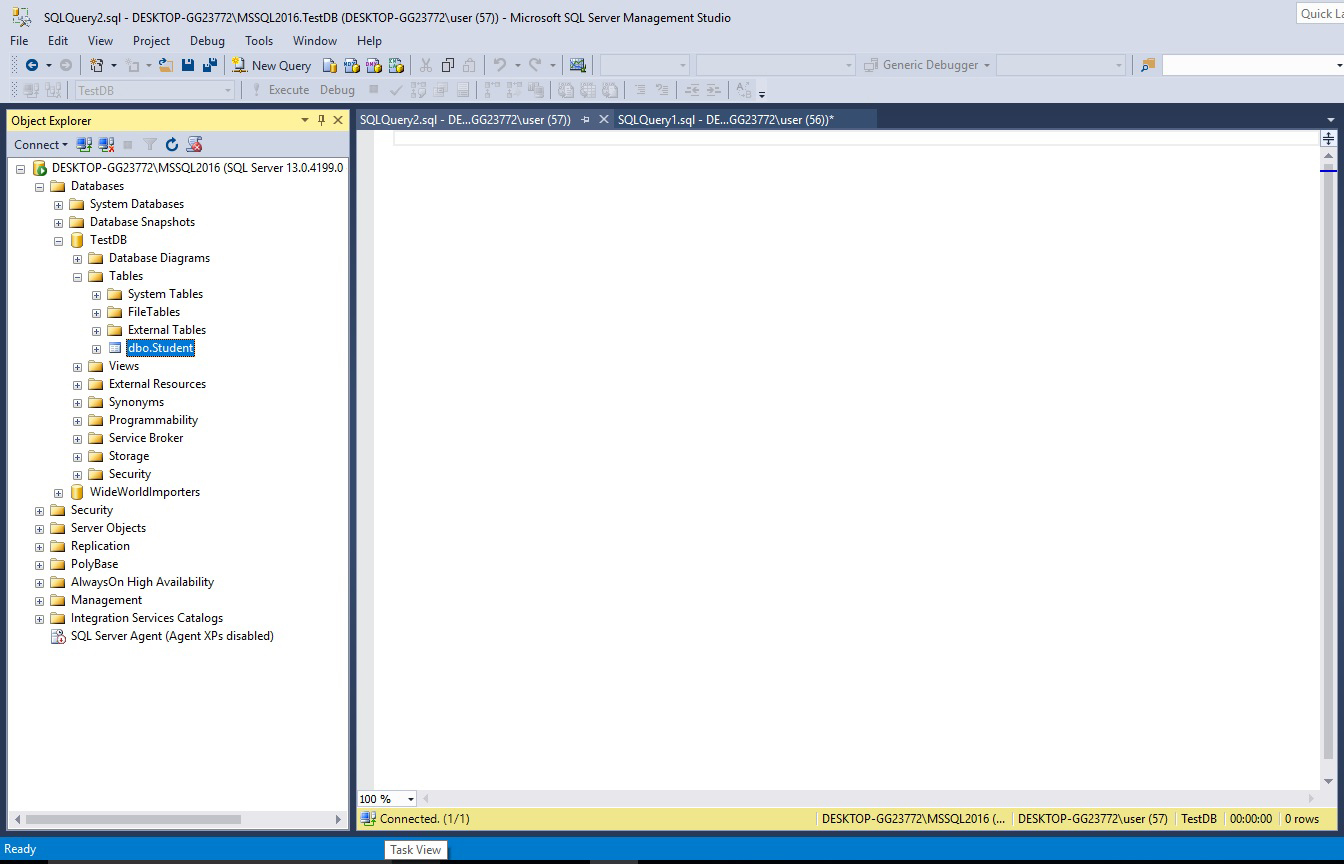This screenshot has width=1344, height=864.
Task: Click the Open File folder icon
Action: tap(166, 65)
